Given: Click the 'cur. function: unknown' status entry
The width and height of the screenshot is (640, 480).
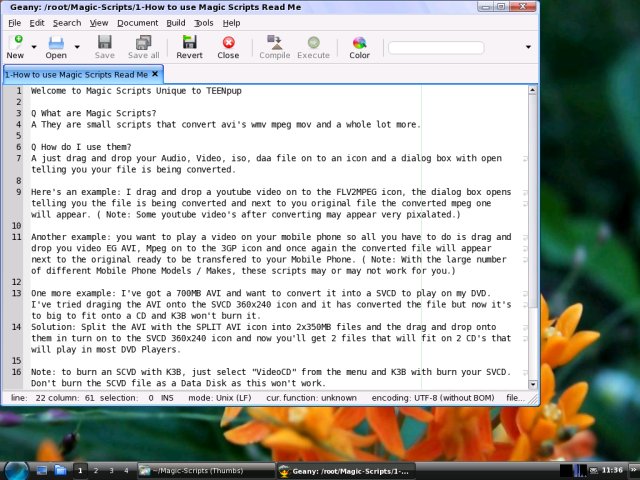Looking at the screenshot, I should [x=311, y=398].
